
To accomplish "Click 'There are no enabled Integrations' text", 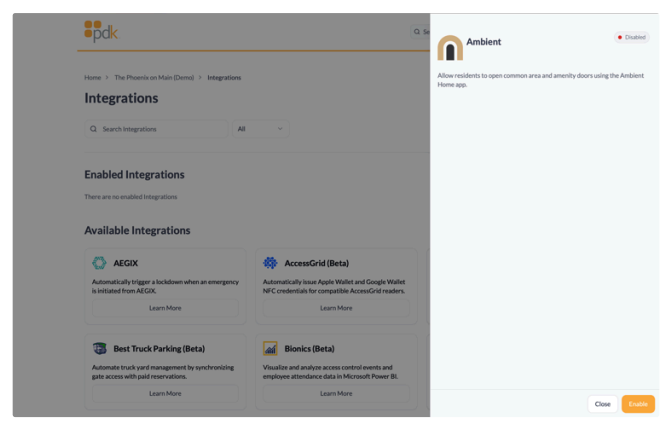I will 130,197.
